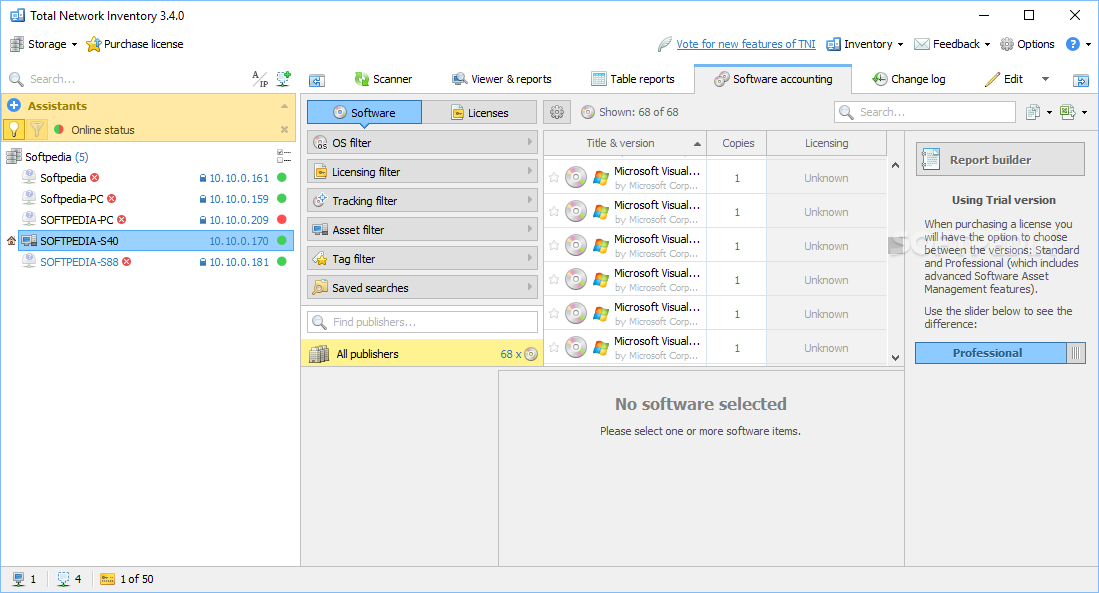The image size is (1099, 593).
Task: Select the Software sub-tab
Action: [x=364, y=112]
